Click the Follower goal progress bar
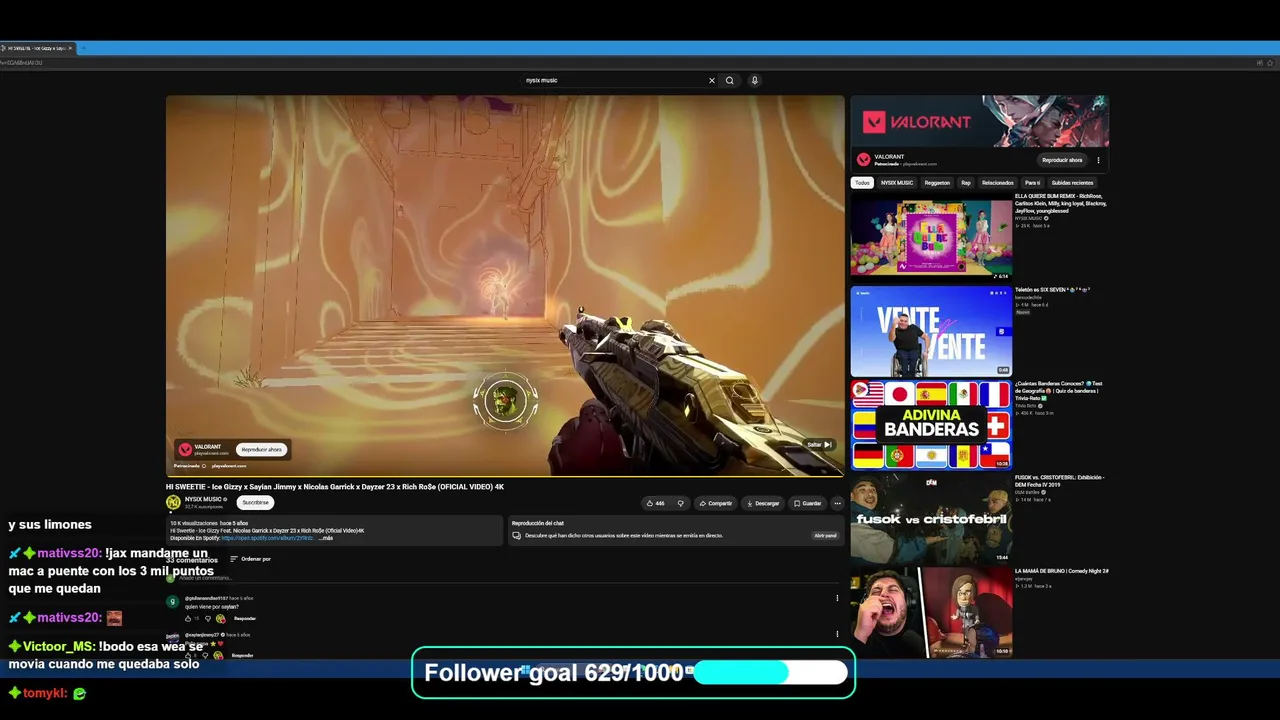This screenshot has height=720, width=1280. tap(770, 672)
